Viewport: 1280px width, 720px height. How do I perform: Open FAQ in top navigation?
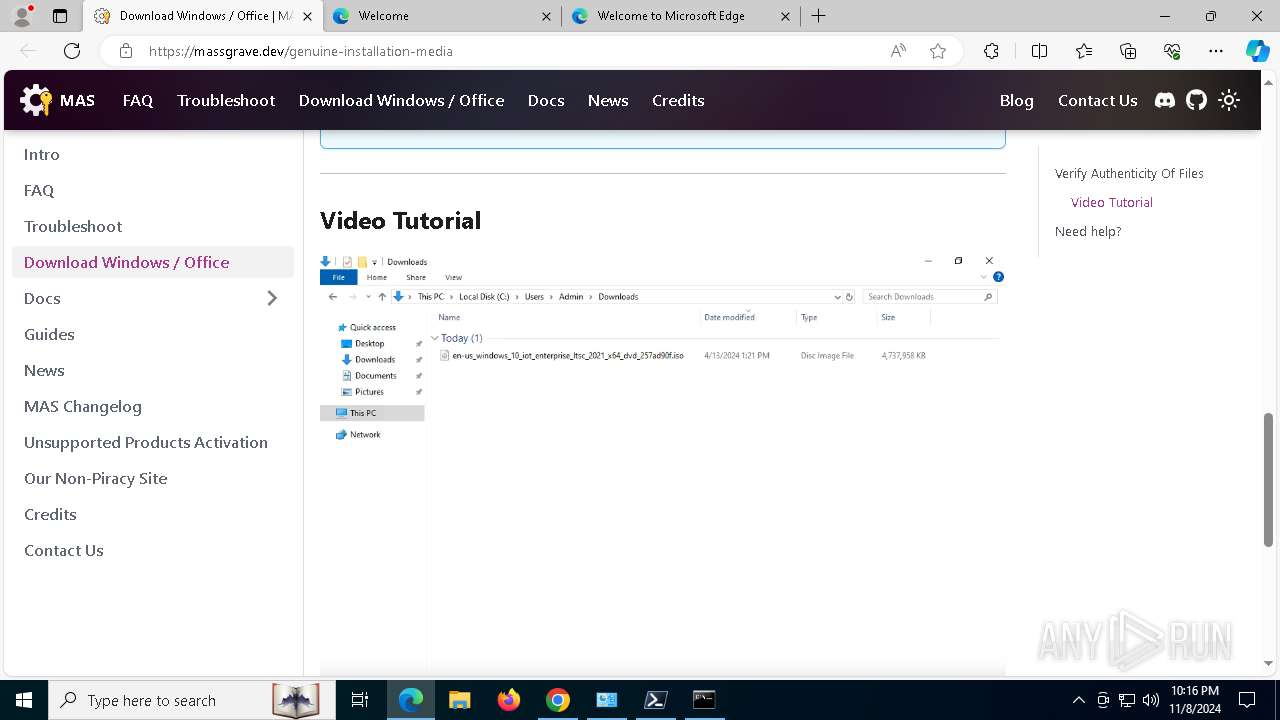click(x=138, y=100)
